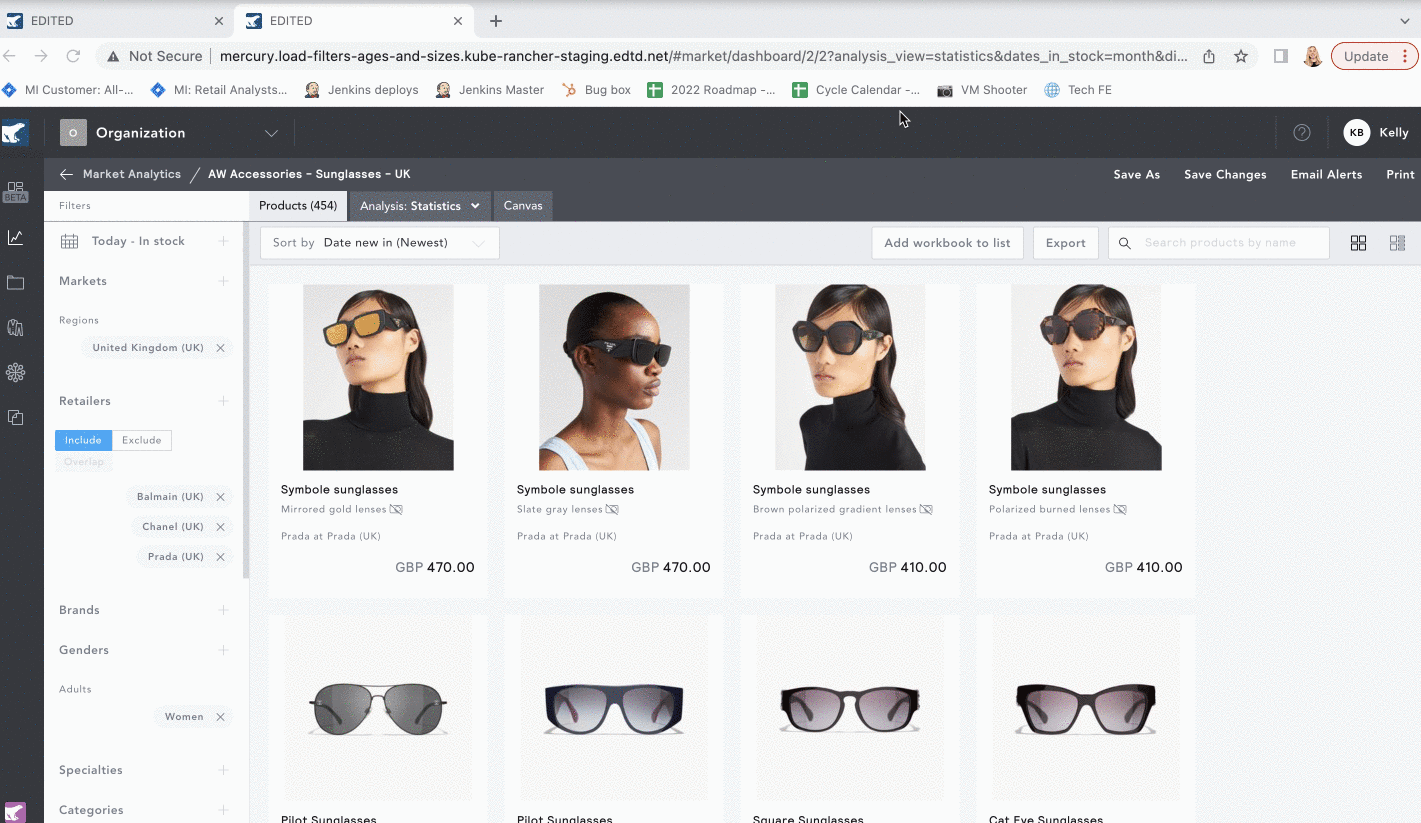Open the Chrome profile avatar
The image size is (1421, 823).
point(1313,56)
